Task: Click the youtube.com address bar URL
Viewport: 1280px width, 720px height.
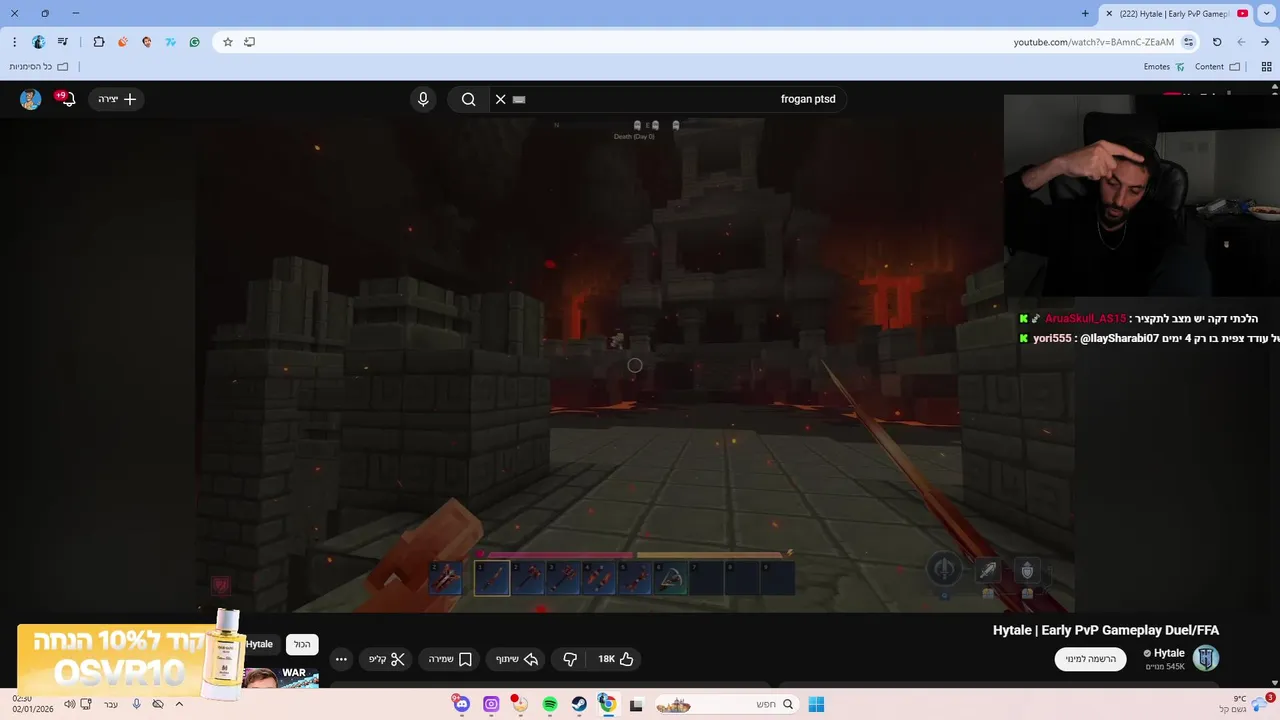Action: [x=1093, y=42]
